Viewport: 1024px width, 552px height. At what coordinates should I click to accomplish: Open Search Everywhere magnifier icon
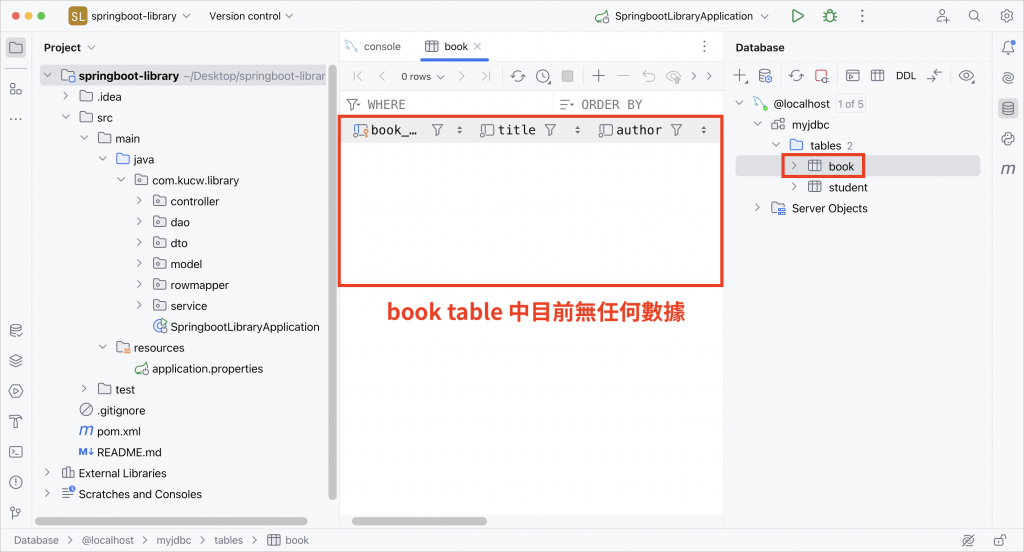tap(974, 16)
